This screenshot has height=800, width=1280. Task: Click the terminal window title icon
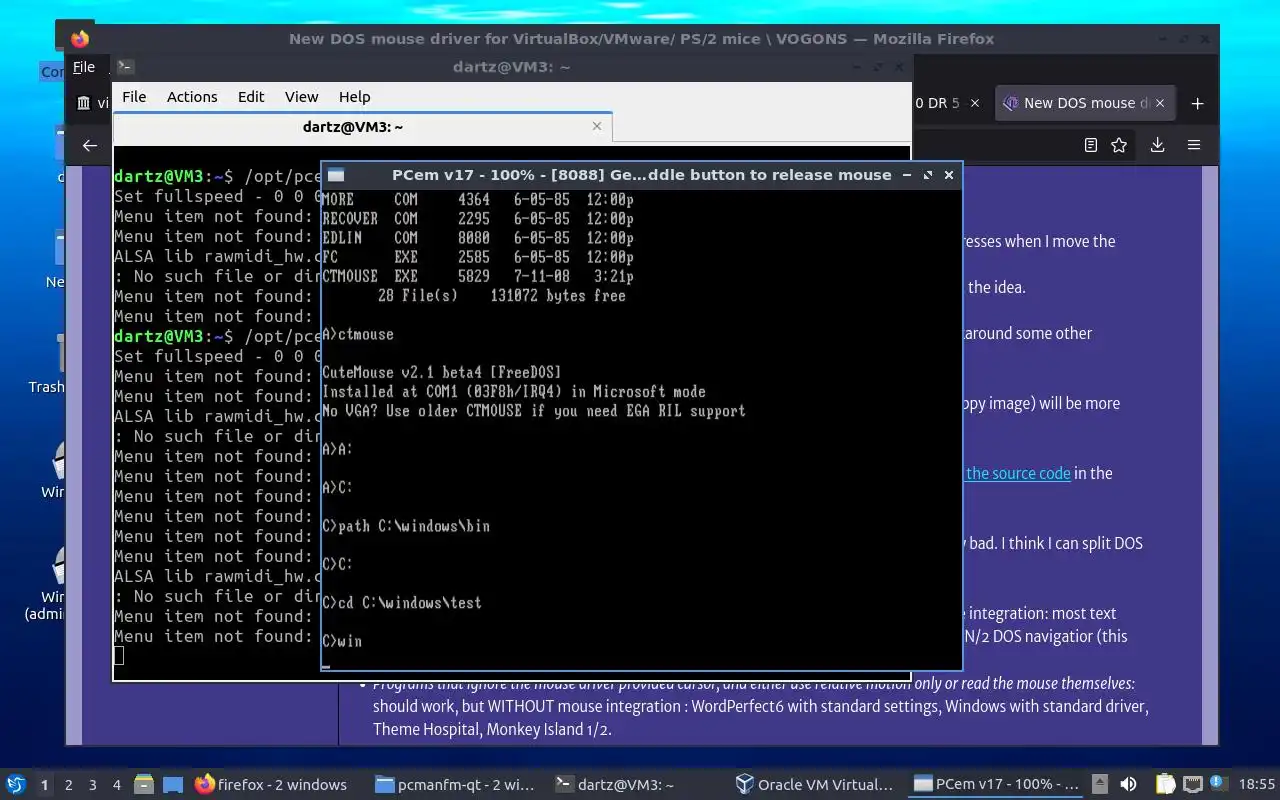125,67
